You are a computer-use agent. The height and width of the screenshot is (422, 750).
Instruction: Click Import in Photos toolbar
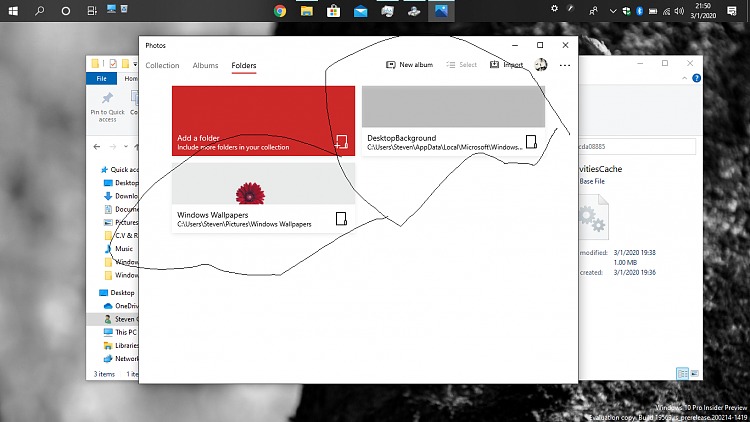[507, 65]
